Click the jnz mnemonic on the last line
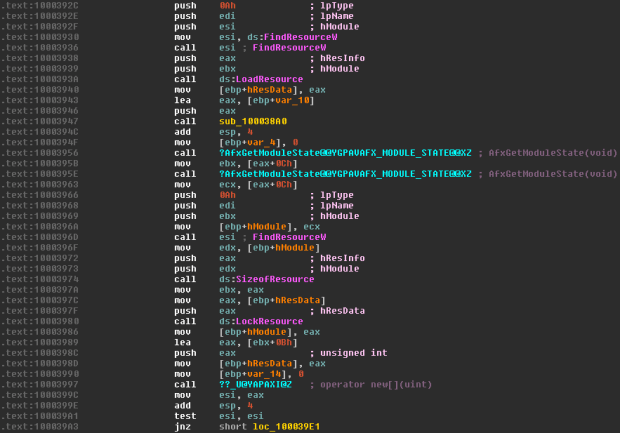The height and width of the screenshot is (433, 620). coord(182,425)
